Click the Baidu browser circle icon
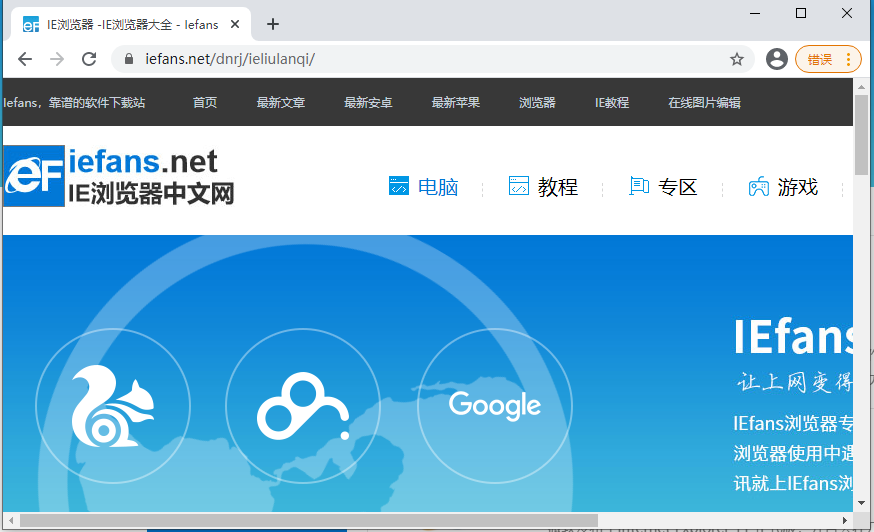Image resolution: width=874 pixels, height=532 pixels. (303, 405)
